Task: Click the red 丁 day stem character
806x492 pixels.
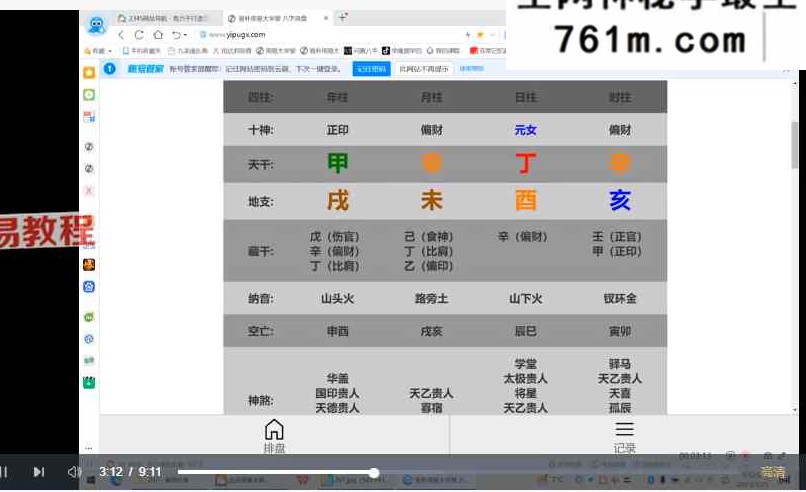Action: pyautogui.click(x=526, y=163)
